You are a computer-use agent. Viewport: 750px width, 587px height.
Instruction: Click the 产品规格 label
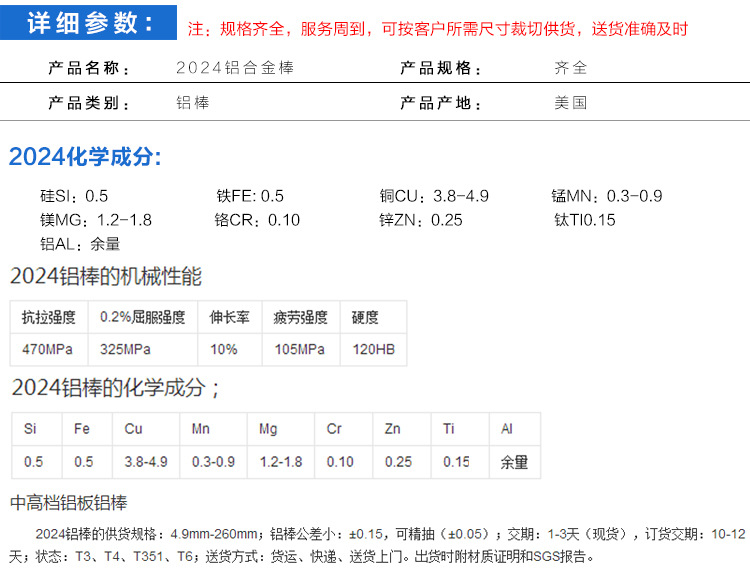pos(441,68)
